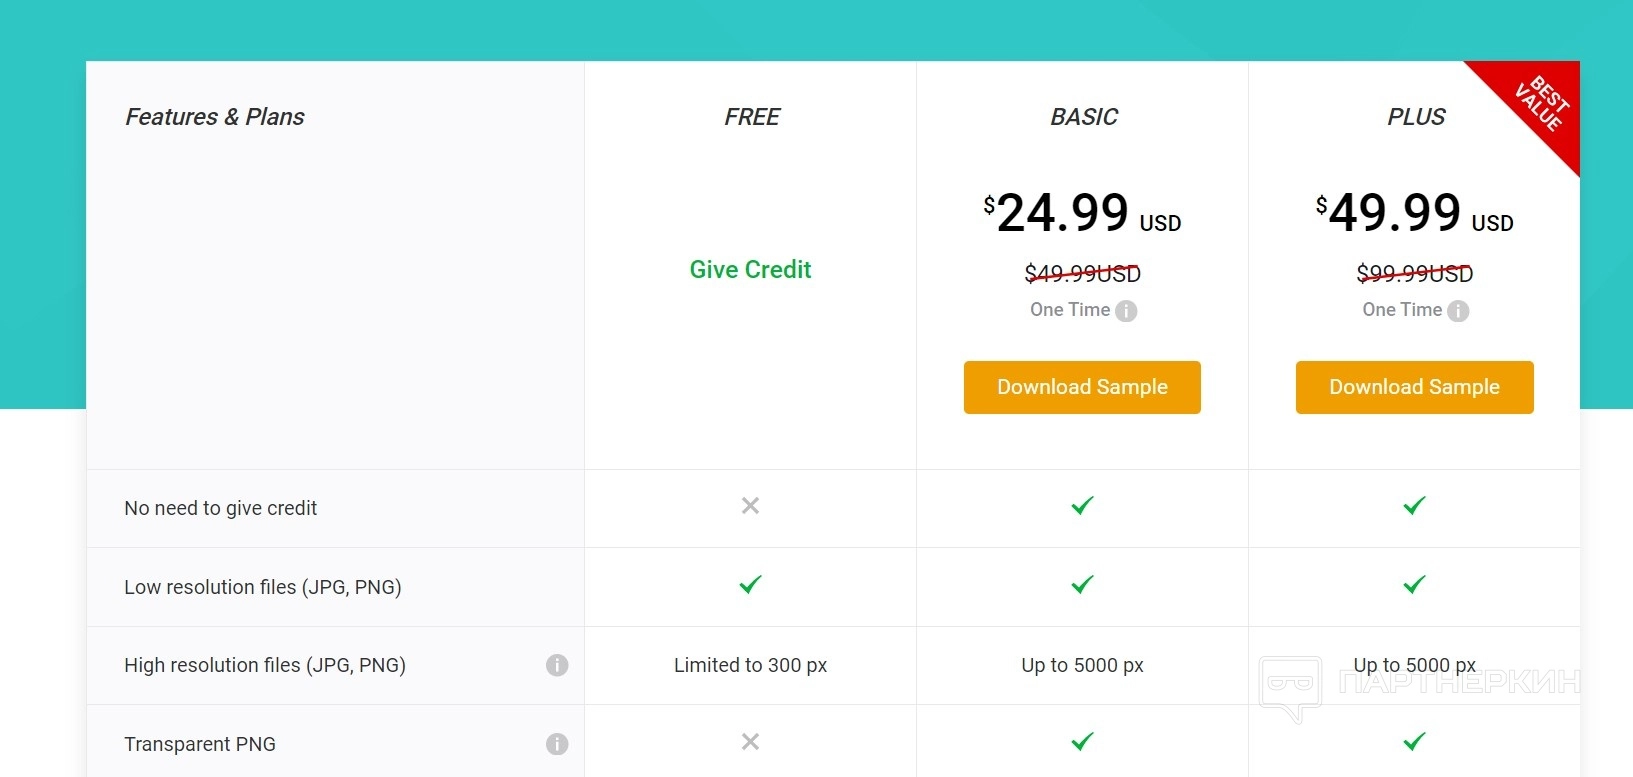The width and height of the screenshot is (1633, 777).
Task: Click the grey X for FREE Transparent PNG
Action: click(x=750, y=742)
